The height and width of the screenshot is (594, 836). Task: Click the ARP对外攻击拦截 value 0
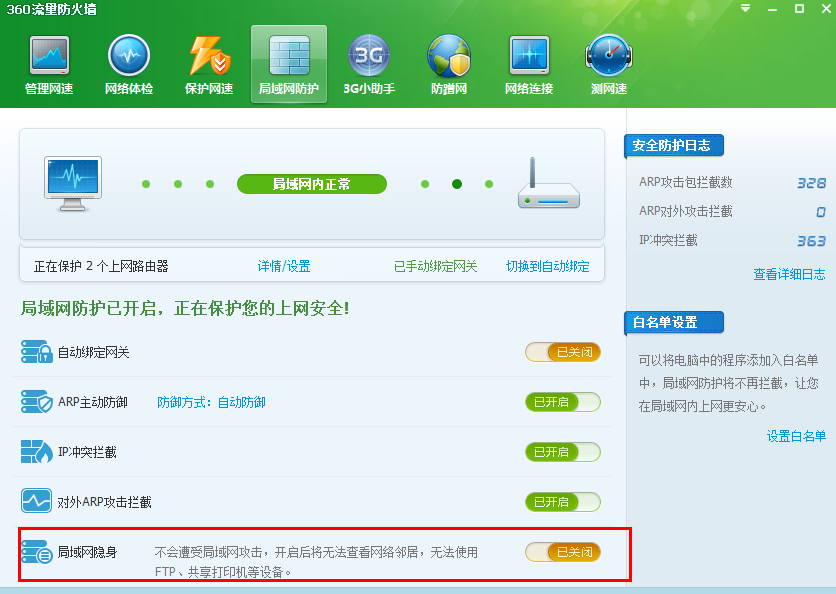tap(821, 212)
